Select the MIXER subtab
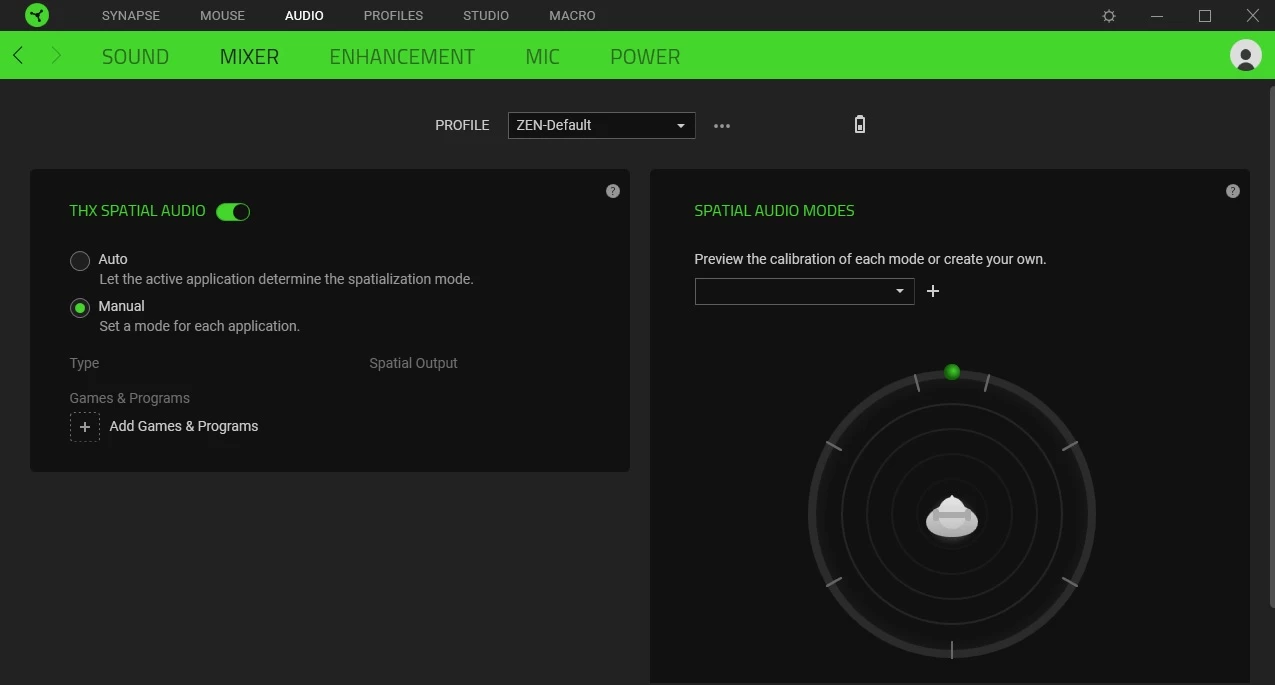This screenshot has height=685, width=1275. tap(249, 57)
